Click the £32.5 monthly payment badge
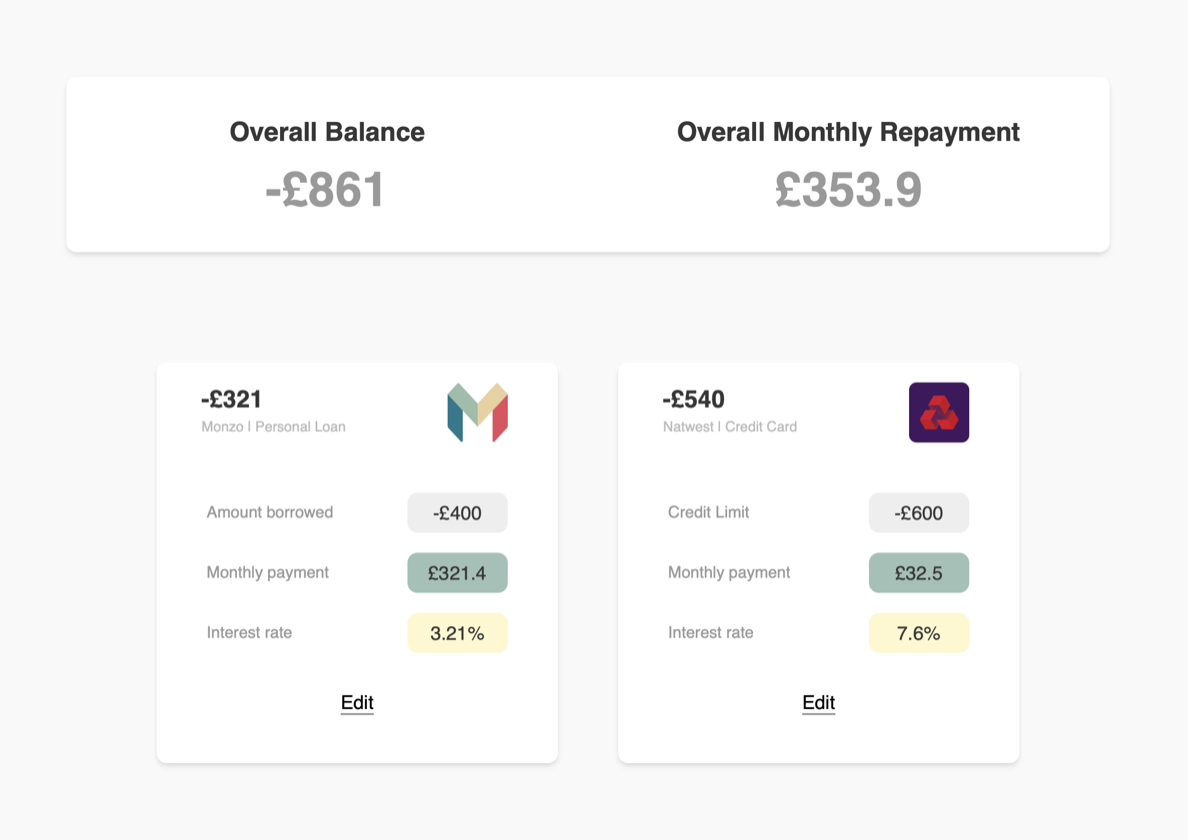1188x840 pixels. [919, 573]
